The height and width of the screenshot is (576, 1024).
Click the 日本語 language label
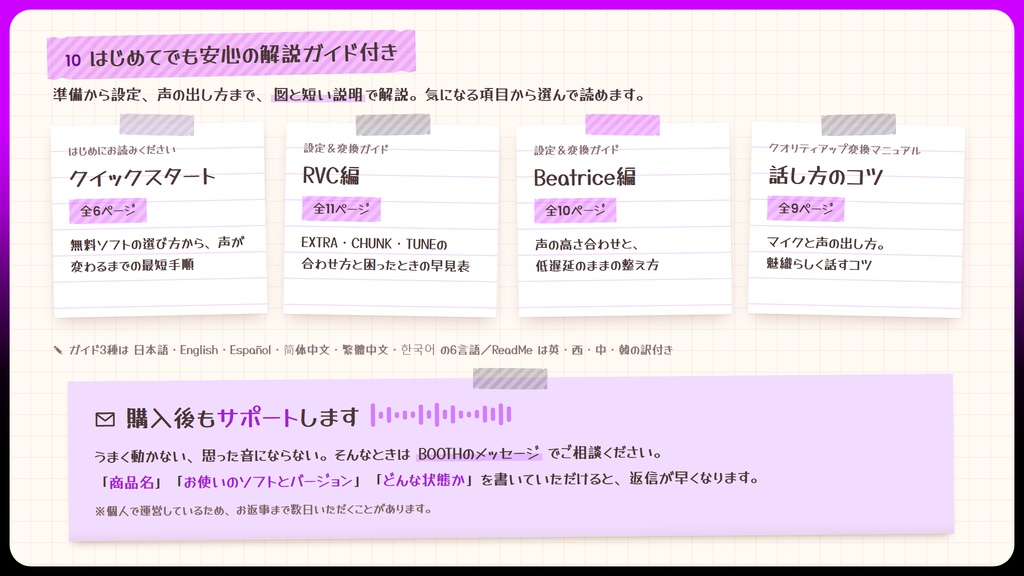coord(151,350)
